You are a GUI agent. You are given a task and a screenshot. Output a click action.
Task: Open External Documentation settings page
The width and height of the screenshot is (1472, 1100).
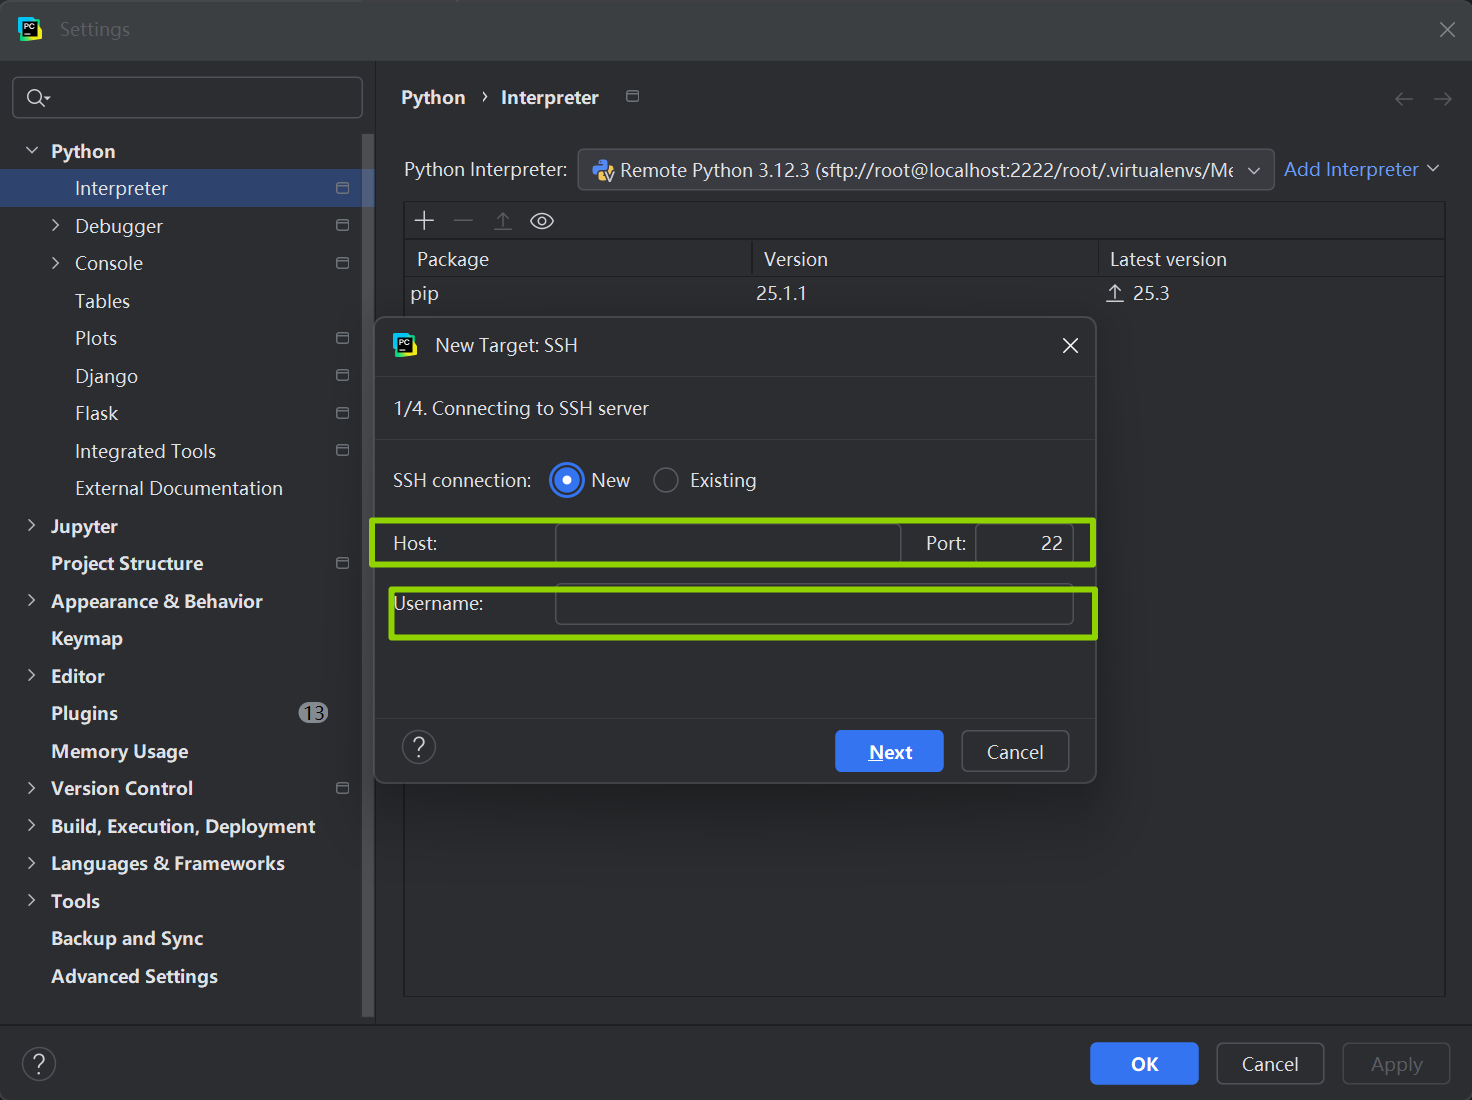click(179, 488)
